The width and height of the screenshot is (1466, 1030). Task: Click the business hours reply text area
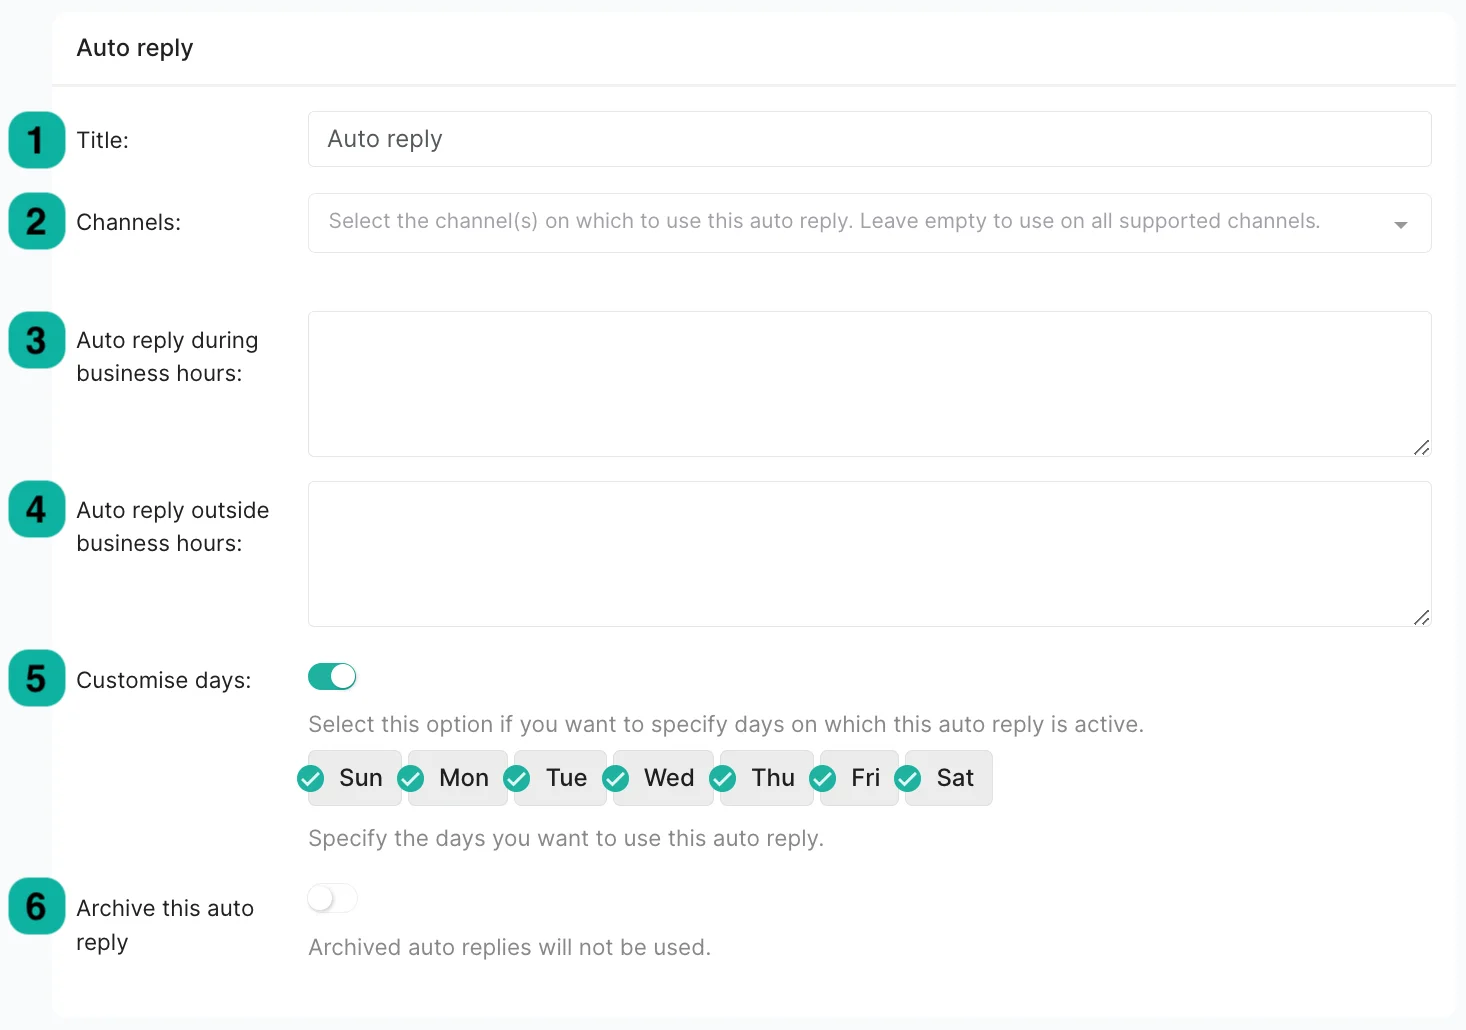(869, 384)
